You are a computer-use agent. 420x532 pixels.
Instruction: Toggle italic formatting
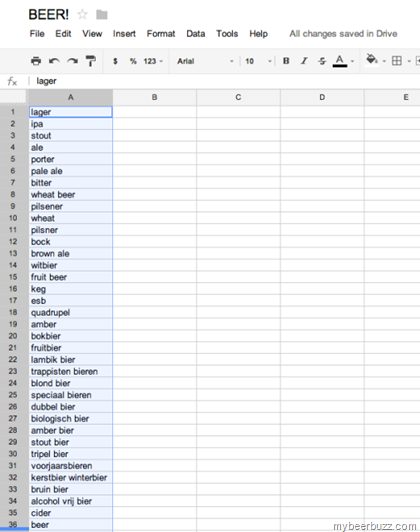304,61
